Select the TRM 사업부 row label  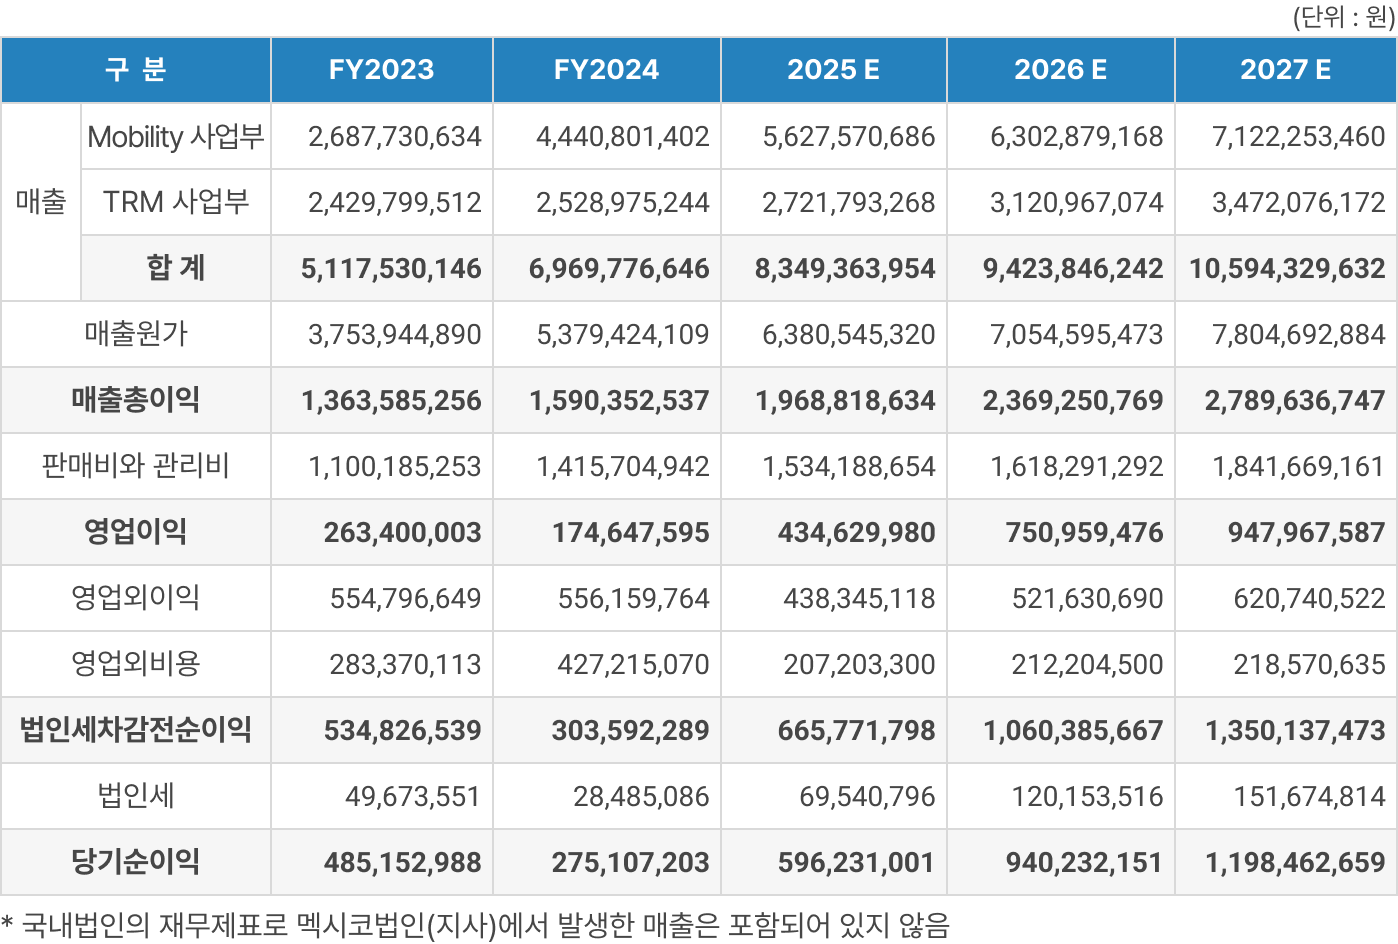[x=176, y=202]
